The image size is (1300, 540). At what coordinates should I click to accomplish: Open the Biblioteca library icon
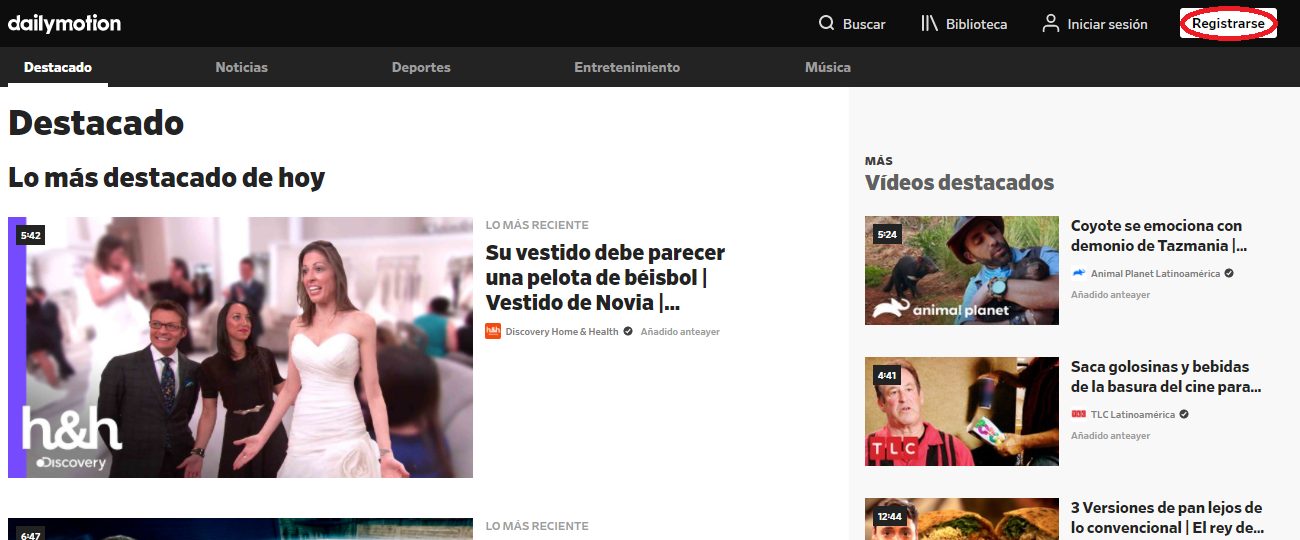point(929,23)
